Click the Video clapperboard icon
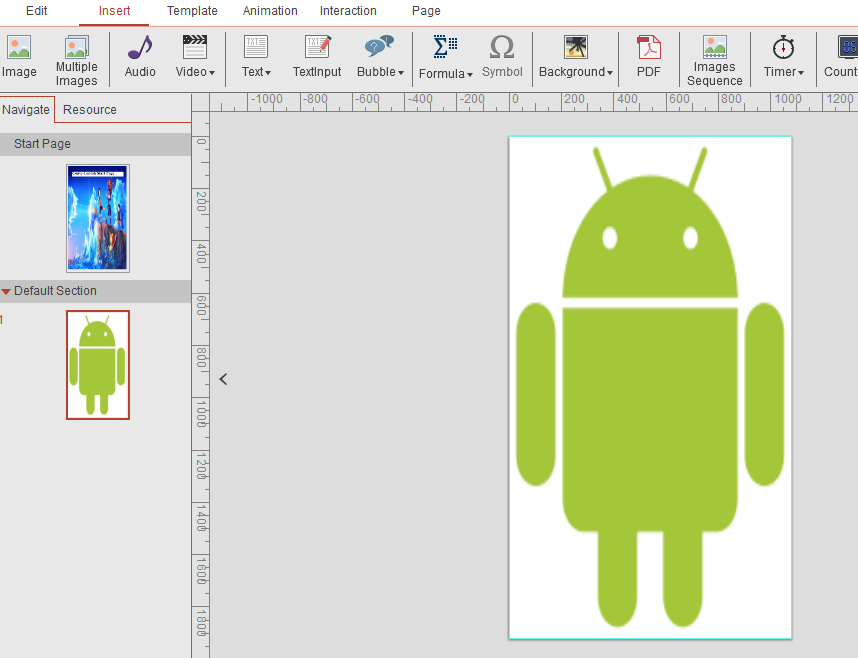The width and height of the screenshot is (858, 658). (x=194, y=47)
